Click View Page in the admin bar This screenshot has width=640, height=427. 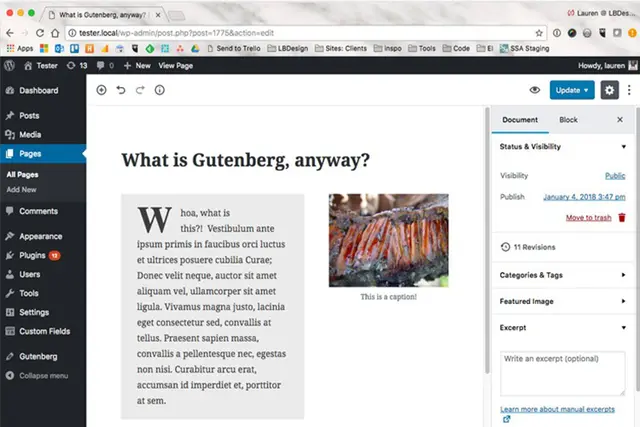pos(176,65)
